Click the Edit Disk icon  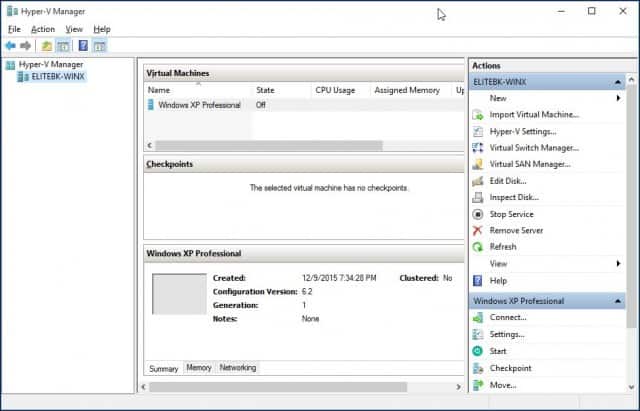click(x=478, y=181)
